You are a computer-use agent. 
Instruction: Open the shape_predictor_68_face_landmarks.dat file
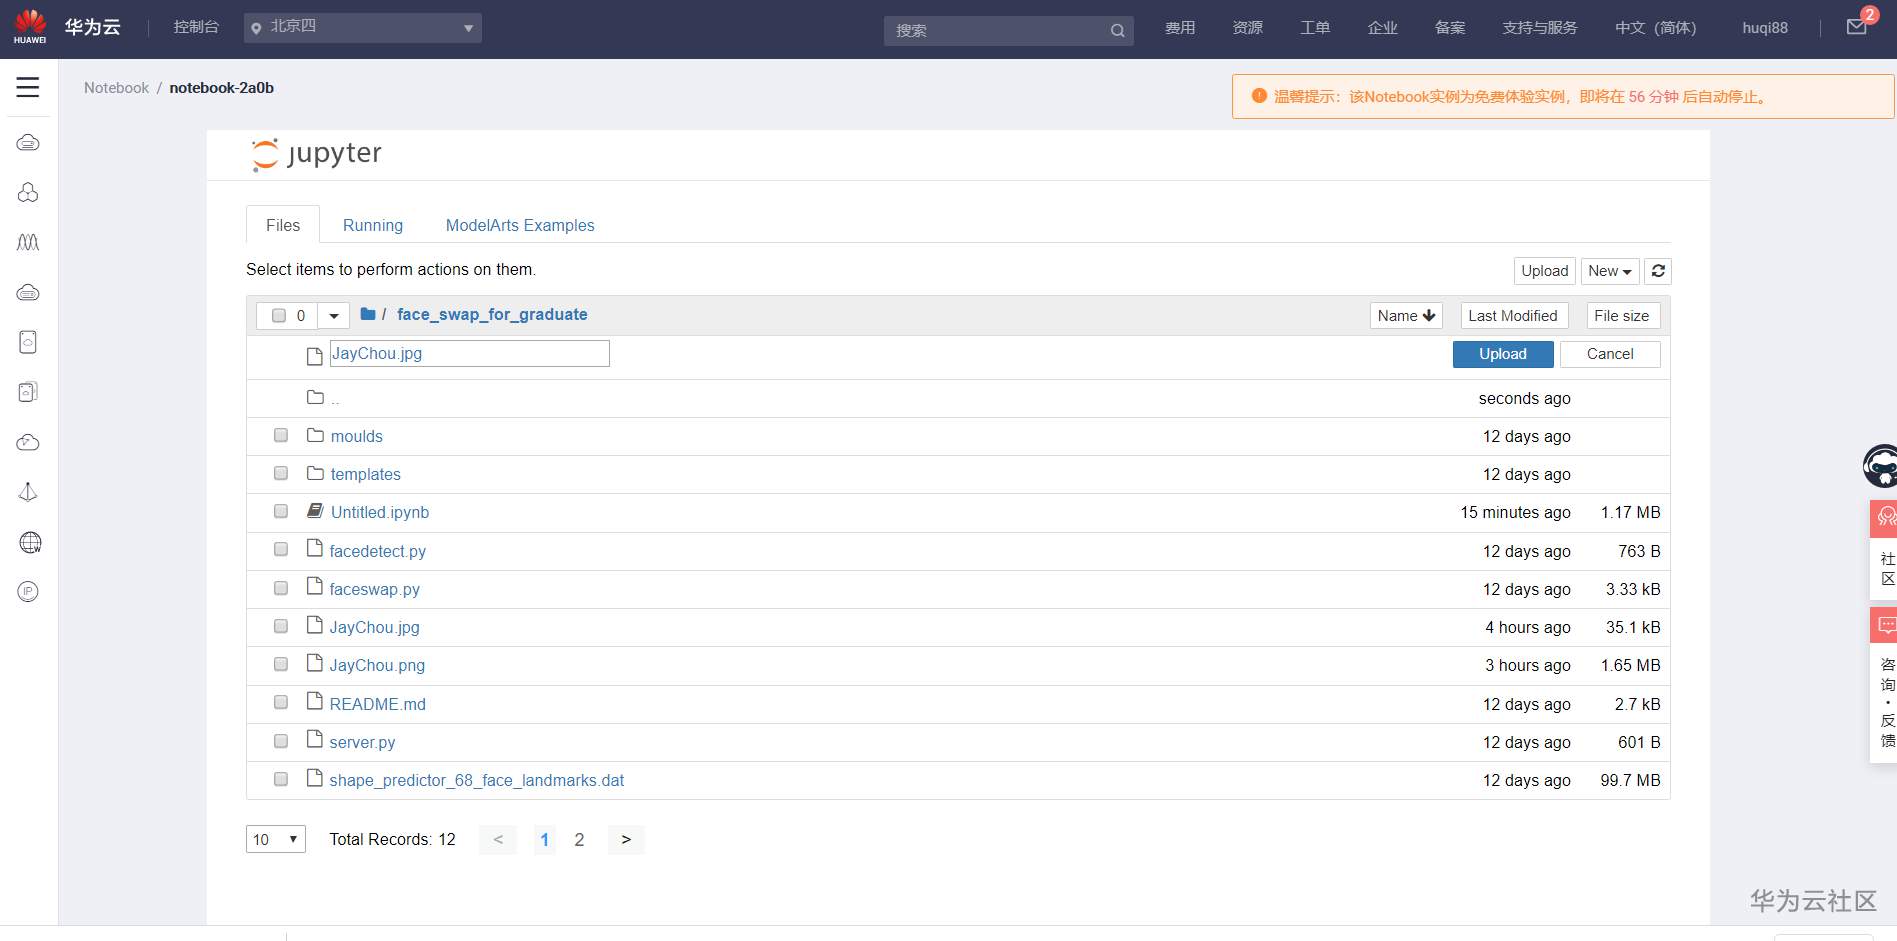[x=477, y=780]
